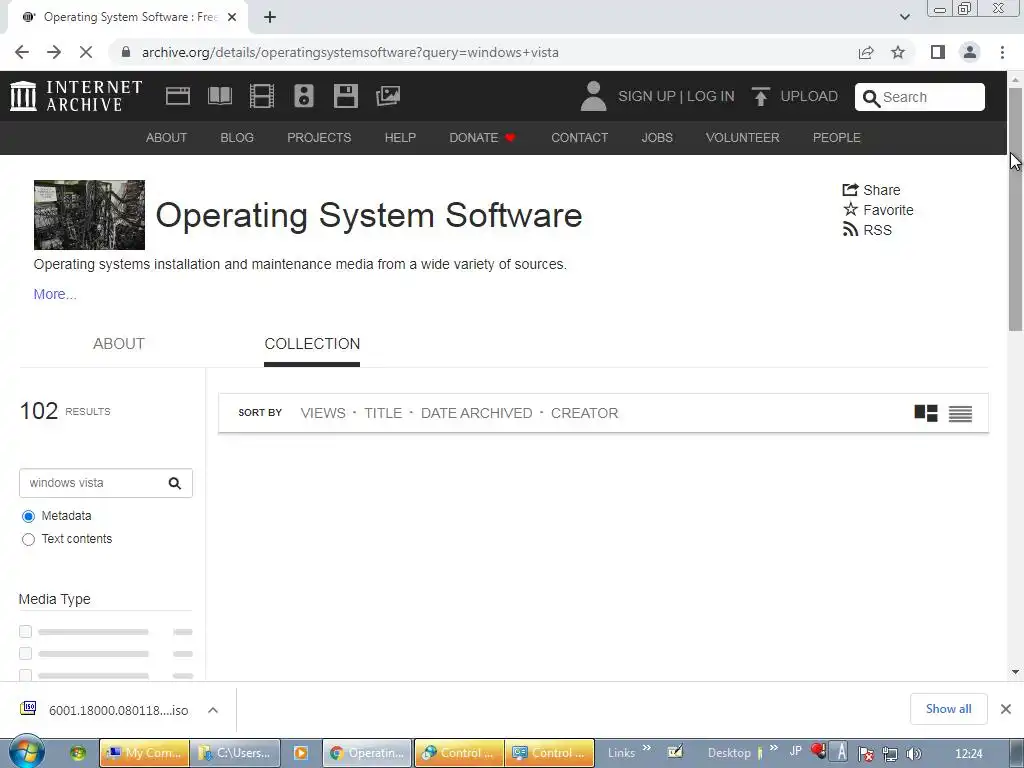This screenshot has width=1024, height=768.
Task: Expand the Links toolbar chevron
Action: [x=647, y=748]
